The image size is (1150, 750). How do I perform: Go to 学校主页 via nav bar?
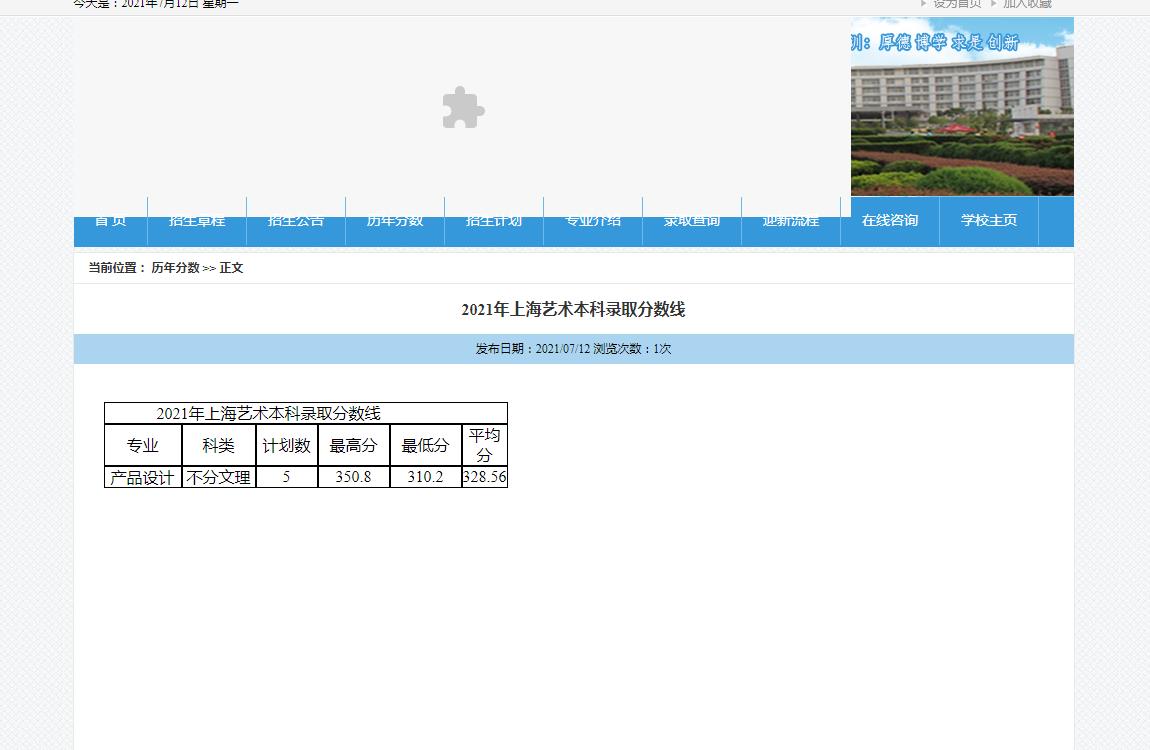pyautogui.click(x=989, y=220)
